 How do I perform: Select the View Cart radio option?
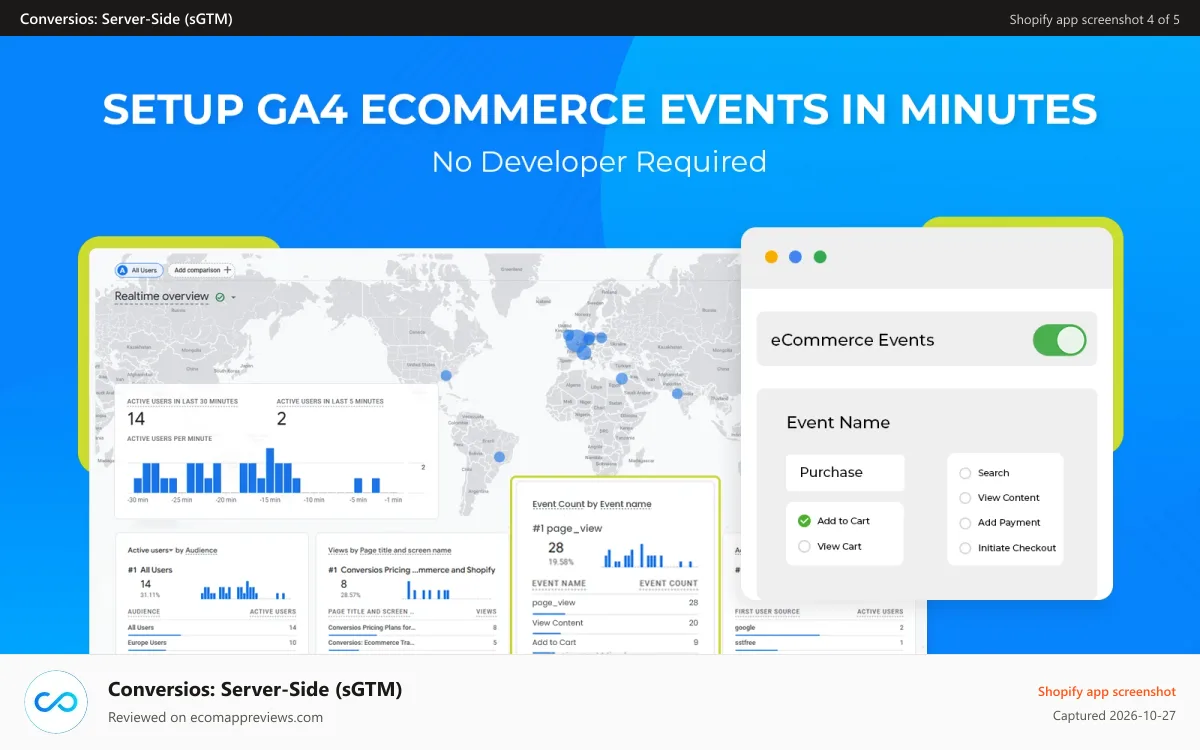[804, 546]
